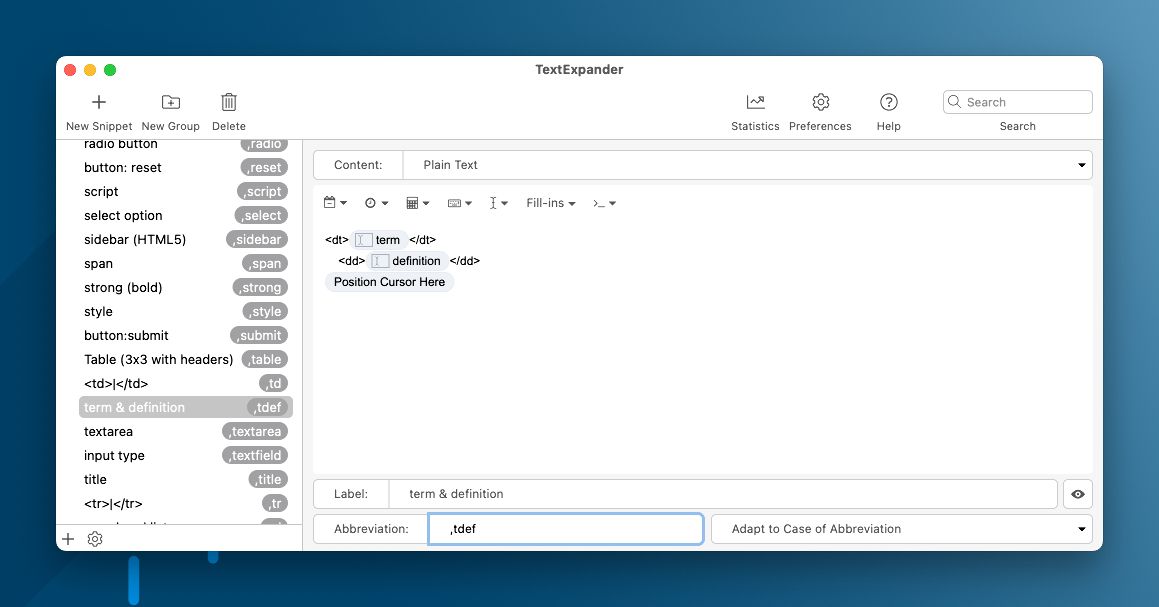
Task: Expand the Content type dropdown
Action: 747,165
